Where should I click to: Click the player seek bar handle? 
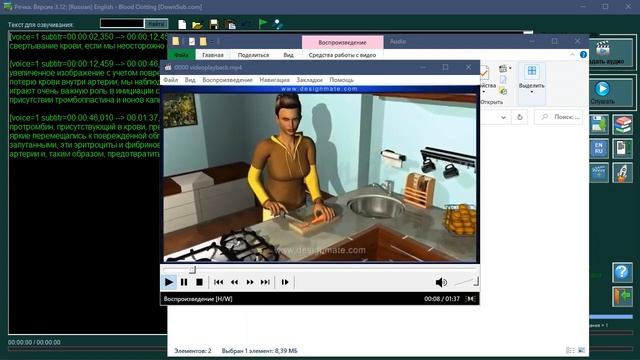tap(193, 270)
